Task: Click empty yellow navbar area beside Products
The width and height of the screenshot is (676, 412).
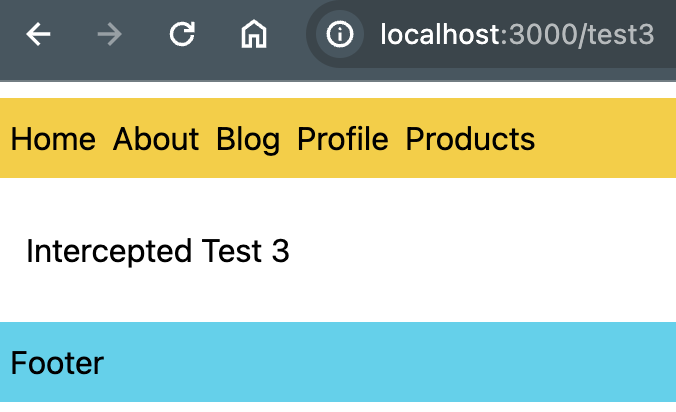Action: 605,138
